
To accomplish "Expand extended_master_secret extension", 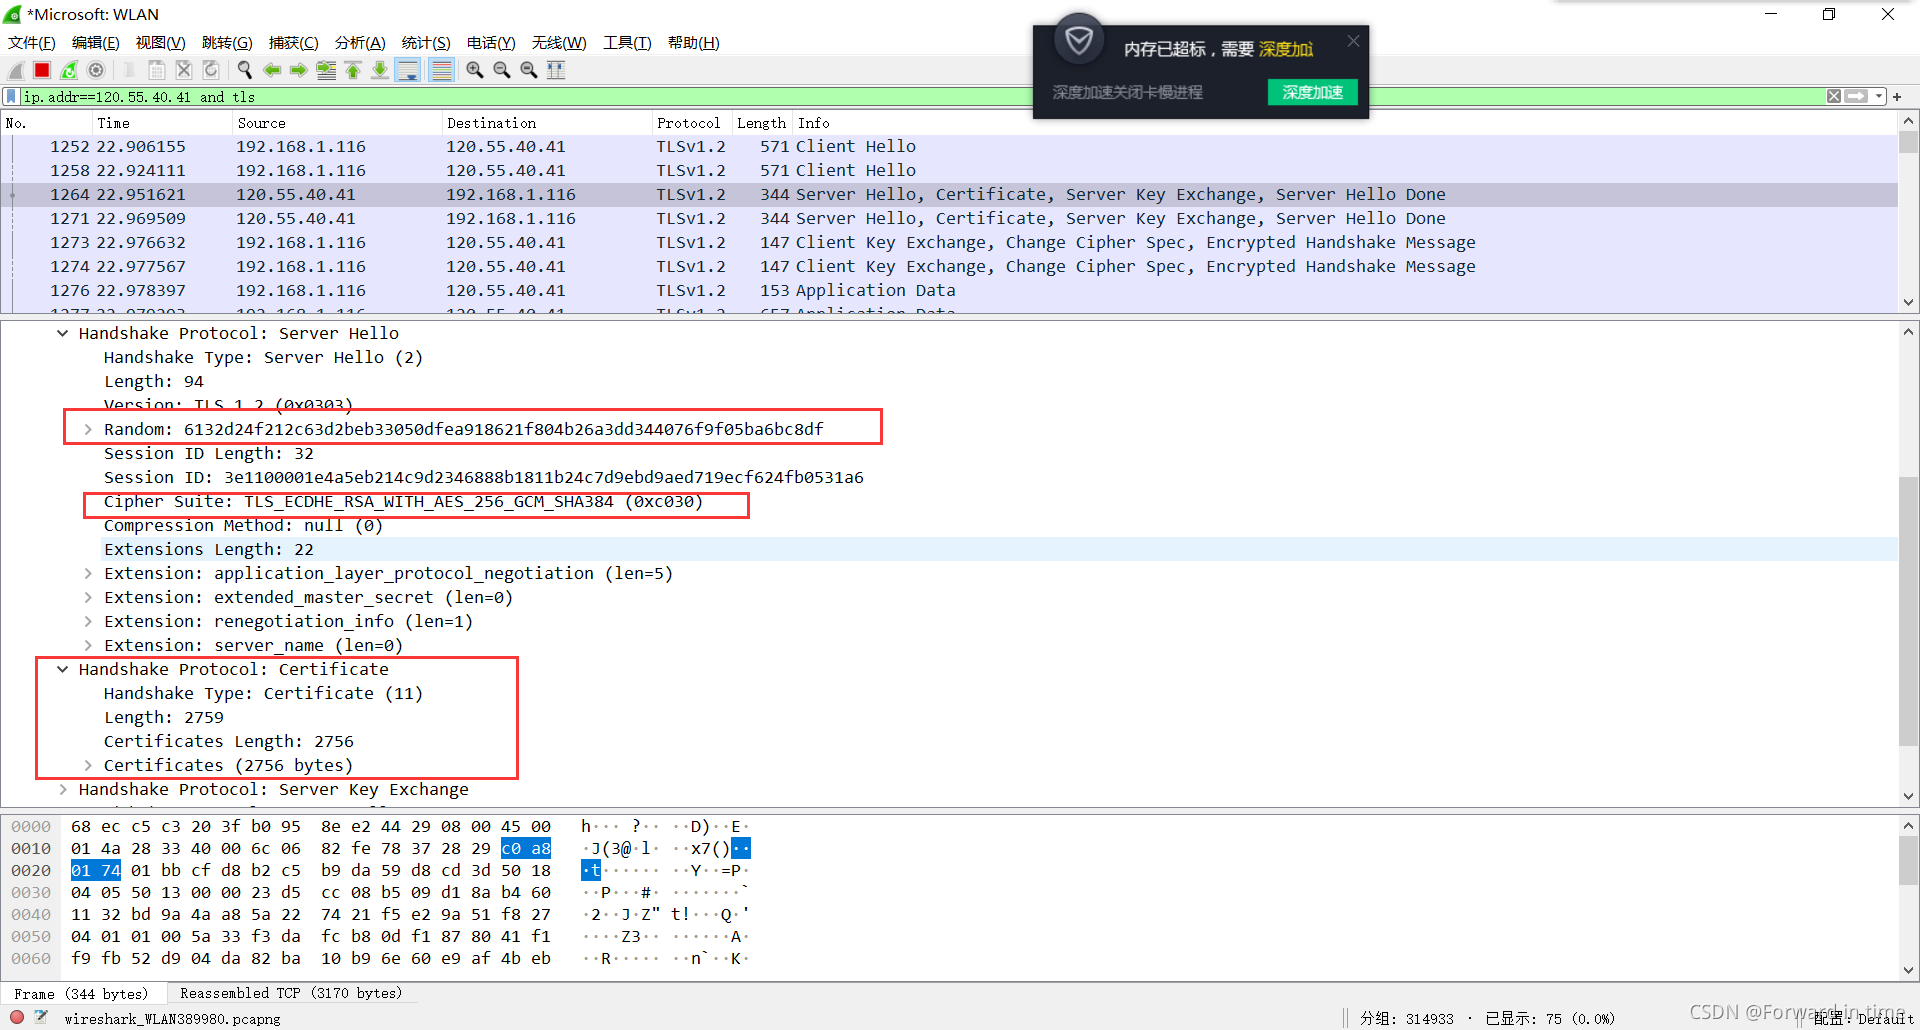I will point(88,597).
